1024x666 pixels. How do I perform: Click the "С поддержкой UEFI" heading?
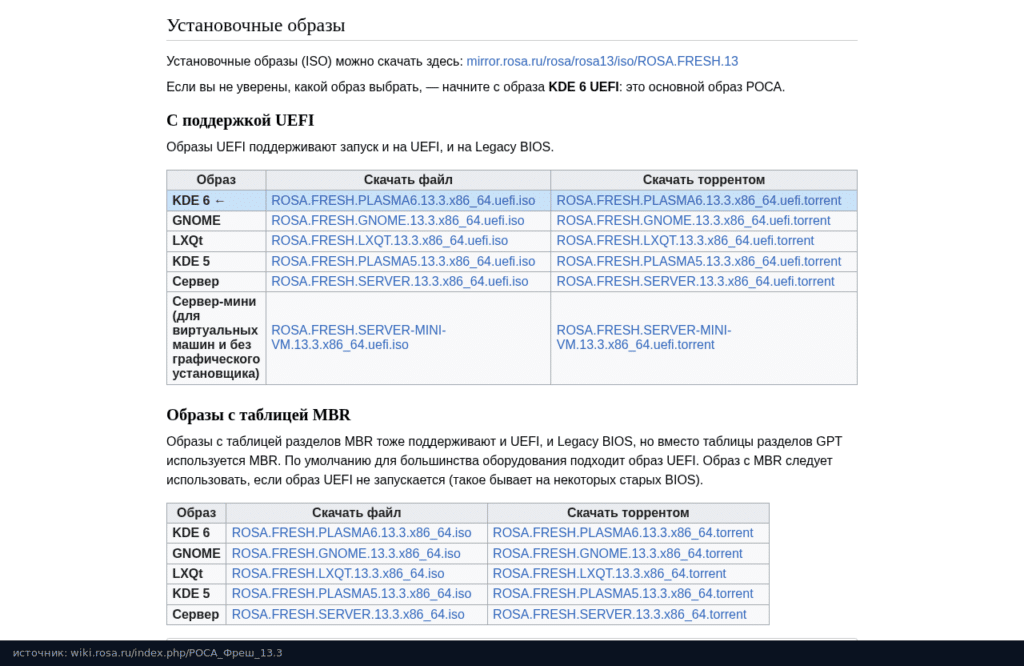240,121
